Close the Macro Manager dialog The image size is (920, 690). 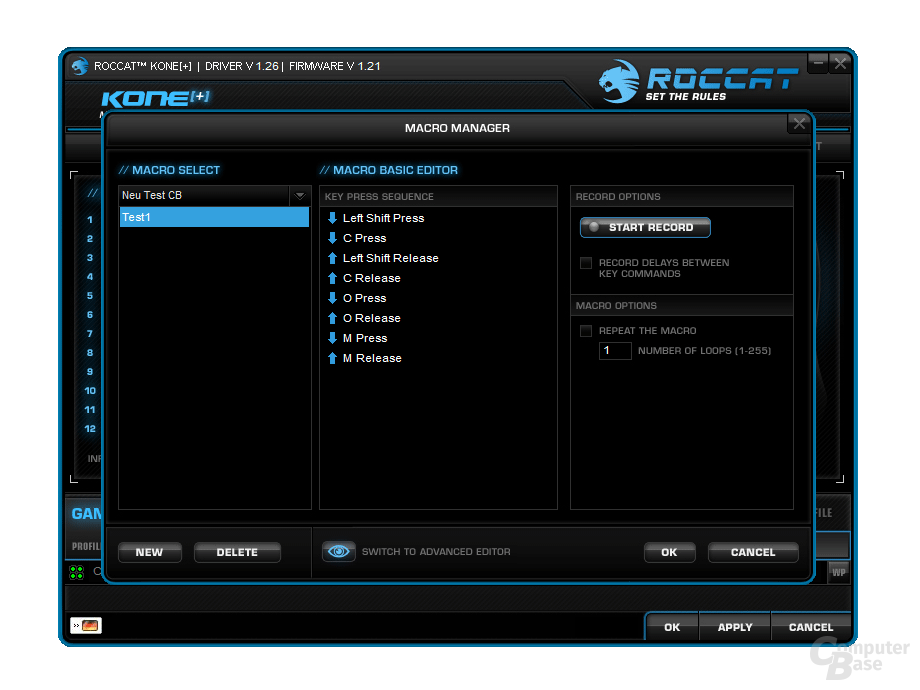tap(799, 124)
